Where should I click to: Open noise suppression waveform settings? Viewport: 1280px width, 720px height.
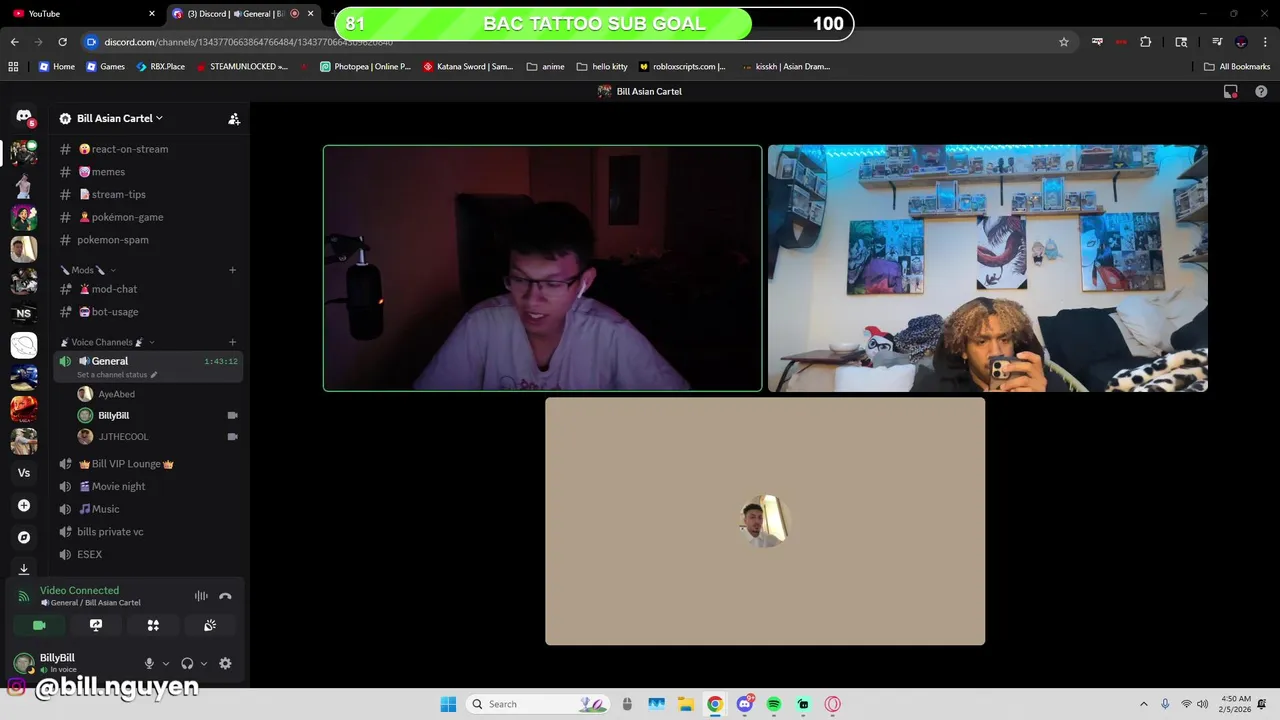pyautogui.click(x=201, y=596)
